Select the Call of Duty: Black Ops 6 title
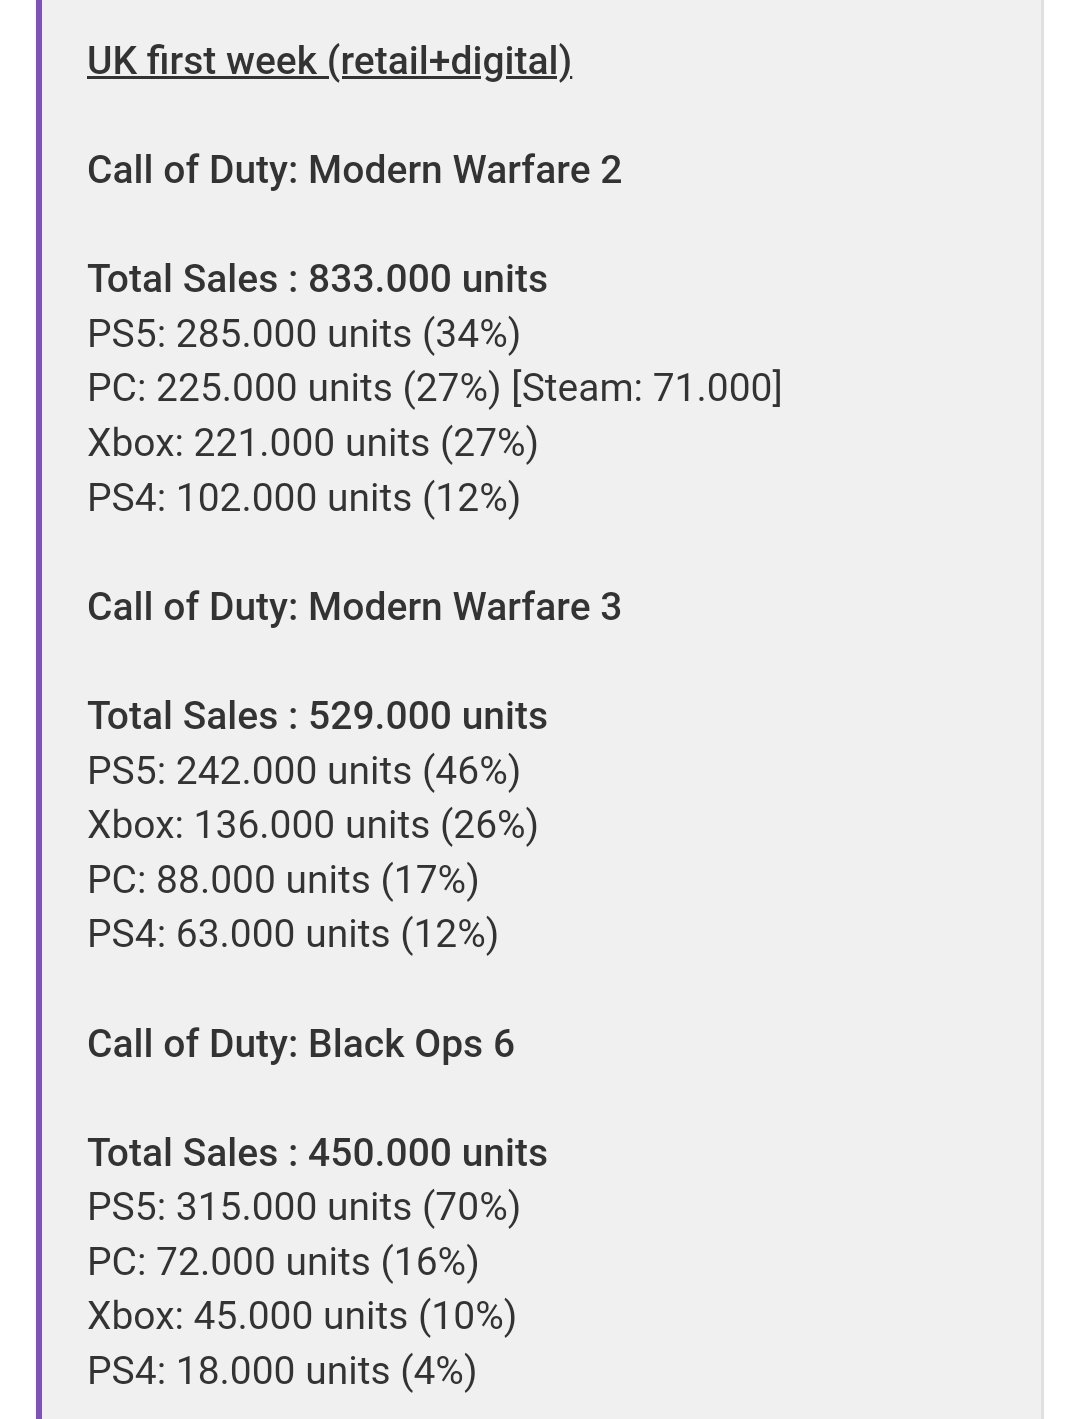The height and width of the screenshot is (1419, 1080). pyautogui.click(x=301, y=1044)
